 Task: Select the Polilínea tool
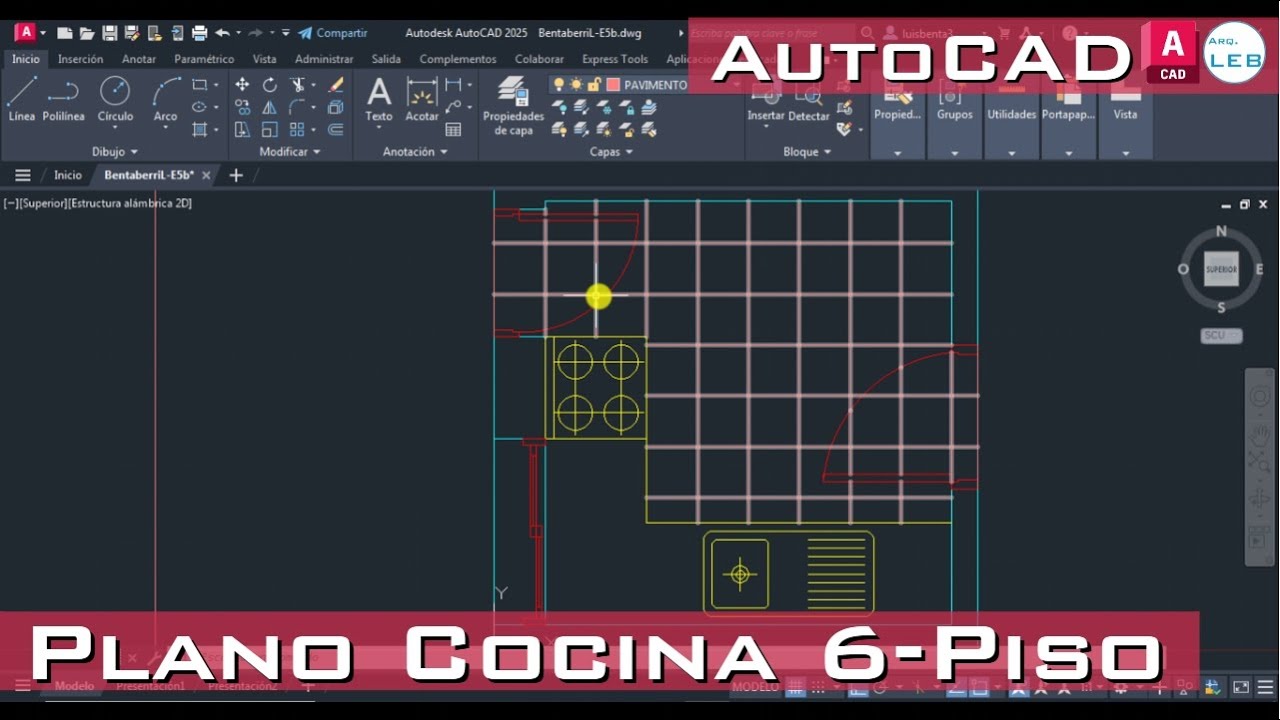(63, 99)
